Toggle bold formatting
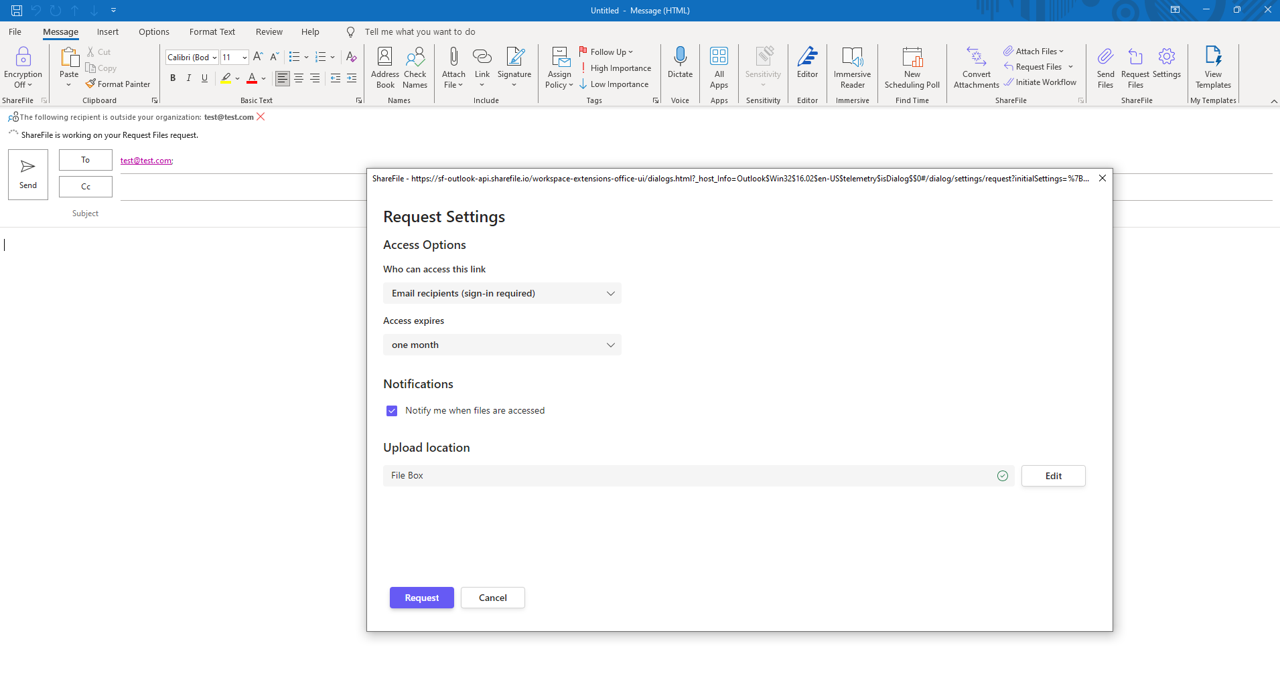 tap(173, 79)
